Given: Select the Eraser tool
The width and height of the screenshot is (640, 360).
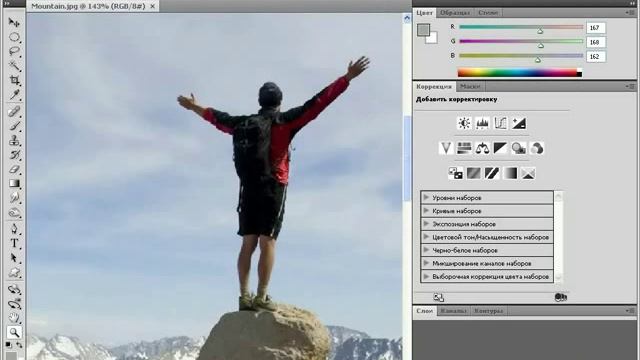Looking at the screenshot, I should 14,169.
